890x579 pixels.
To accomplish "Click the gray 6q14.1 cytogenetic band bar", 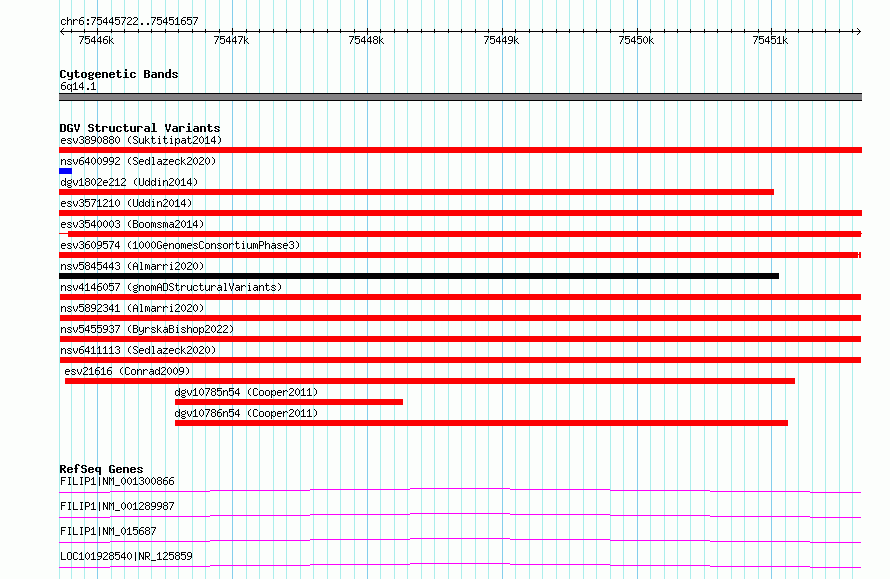I will tap(460, 97).
